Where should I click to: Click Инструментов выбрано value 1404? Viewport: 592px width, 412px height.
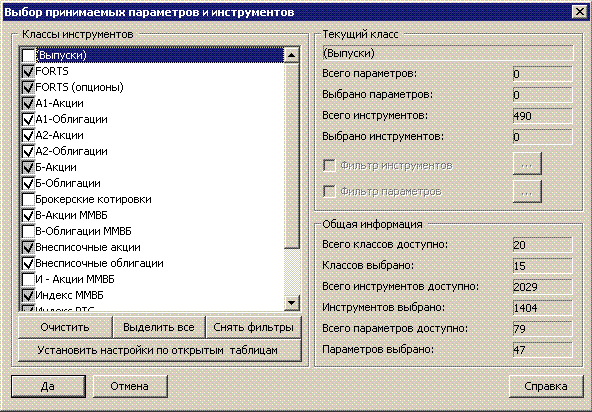(543, 308)
